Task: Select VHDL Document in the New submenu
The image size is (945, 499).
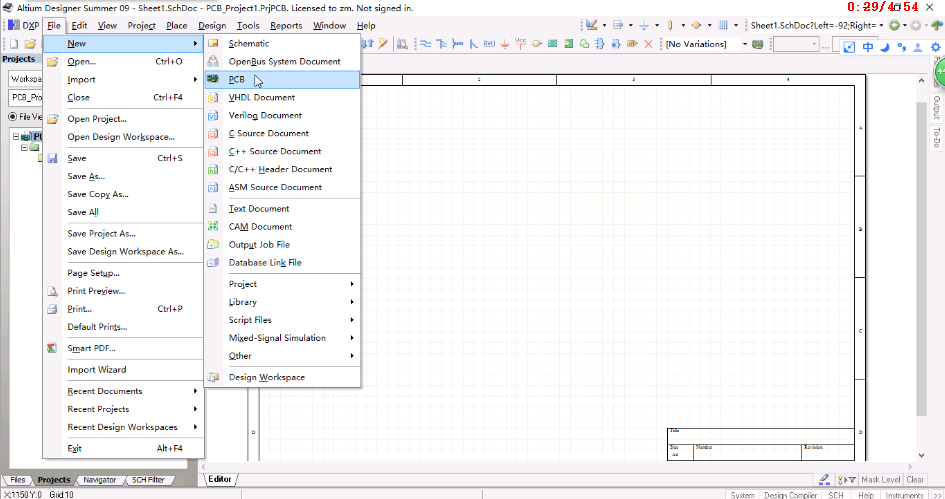Action: [283, 98]
